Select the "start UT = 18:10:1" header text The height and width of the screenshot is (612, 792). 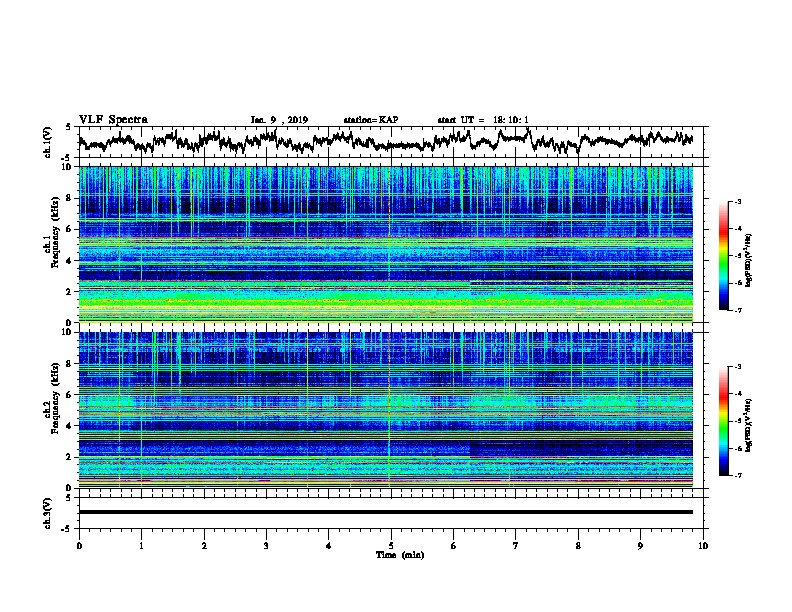tap(483, 120)
